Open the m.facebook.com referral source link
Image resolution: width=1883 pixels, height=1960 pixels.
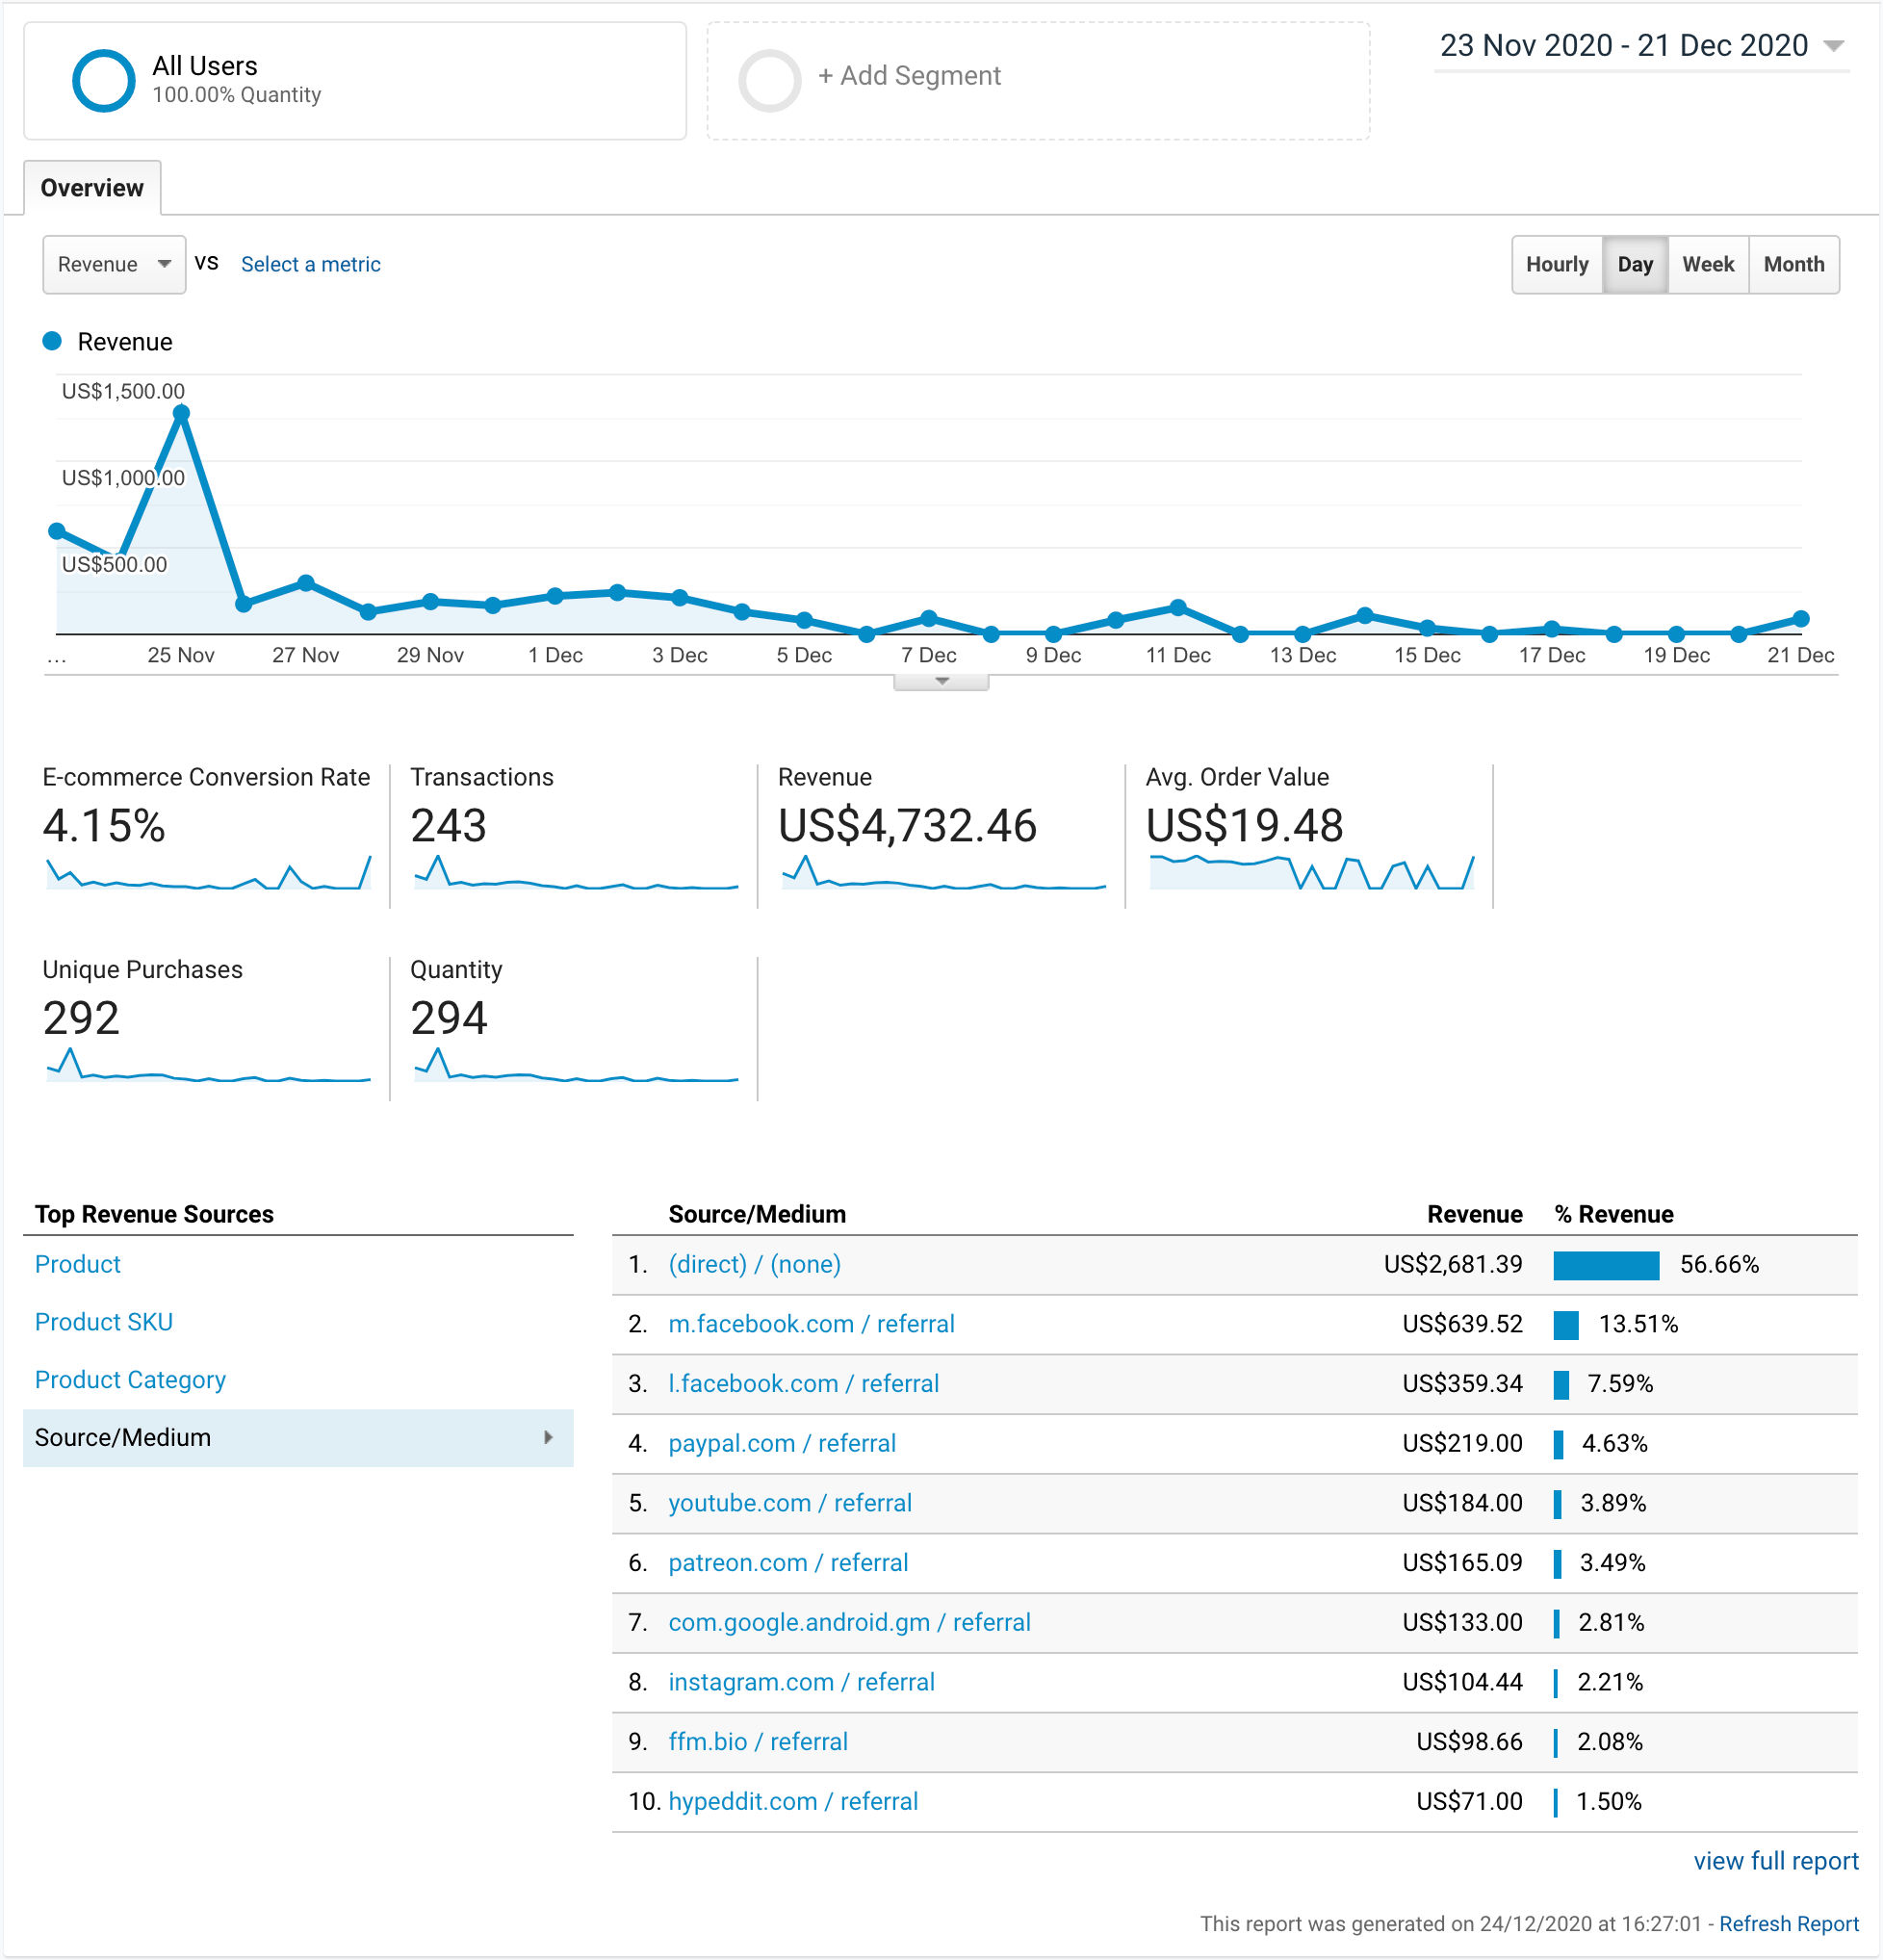(x=812, y=1323)
